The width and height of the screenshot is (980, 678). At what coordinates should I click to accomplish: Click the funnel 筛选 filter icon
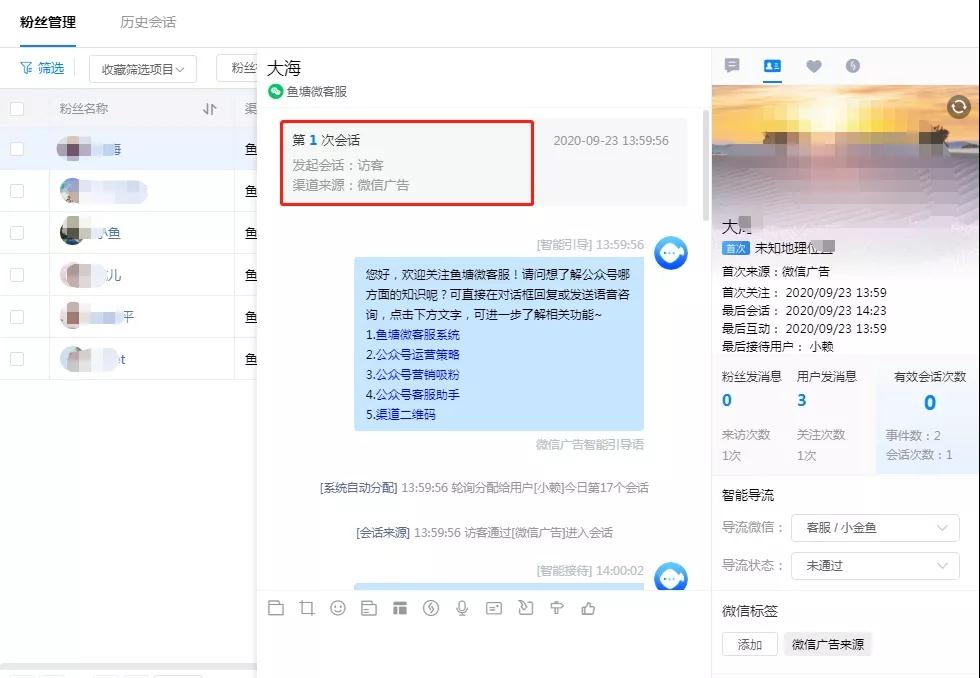point(26,67)
